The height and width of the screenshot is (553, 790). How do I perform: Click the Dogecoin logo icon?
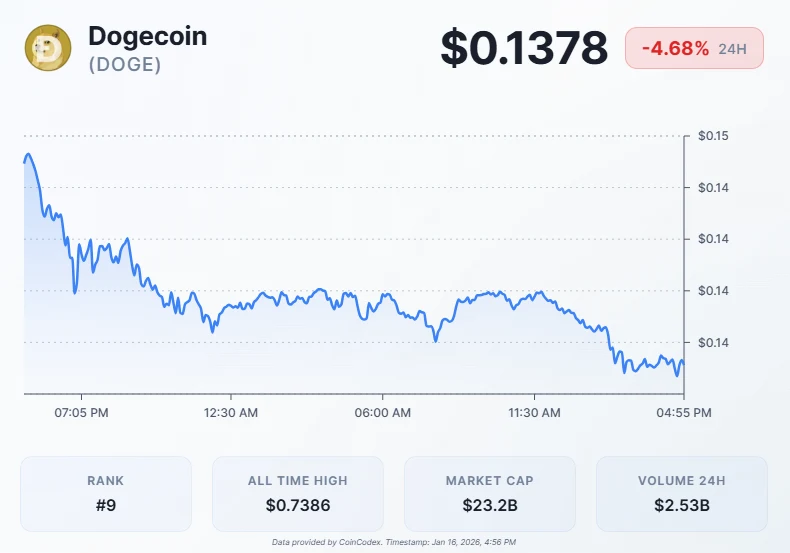point(48,48)
